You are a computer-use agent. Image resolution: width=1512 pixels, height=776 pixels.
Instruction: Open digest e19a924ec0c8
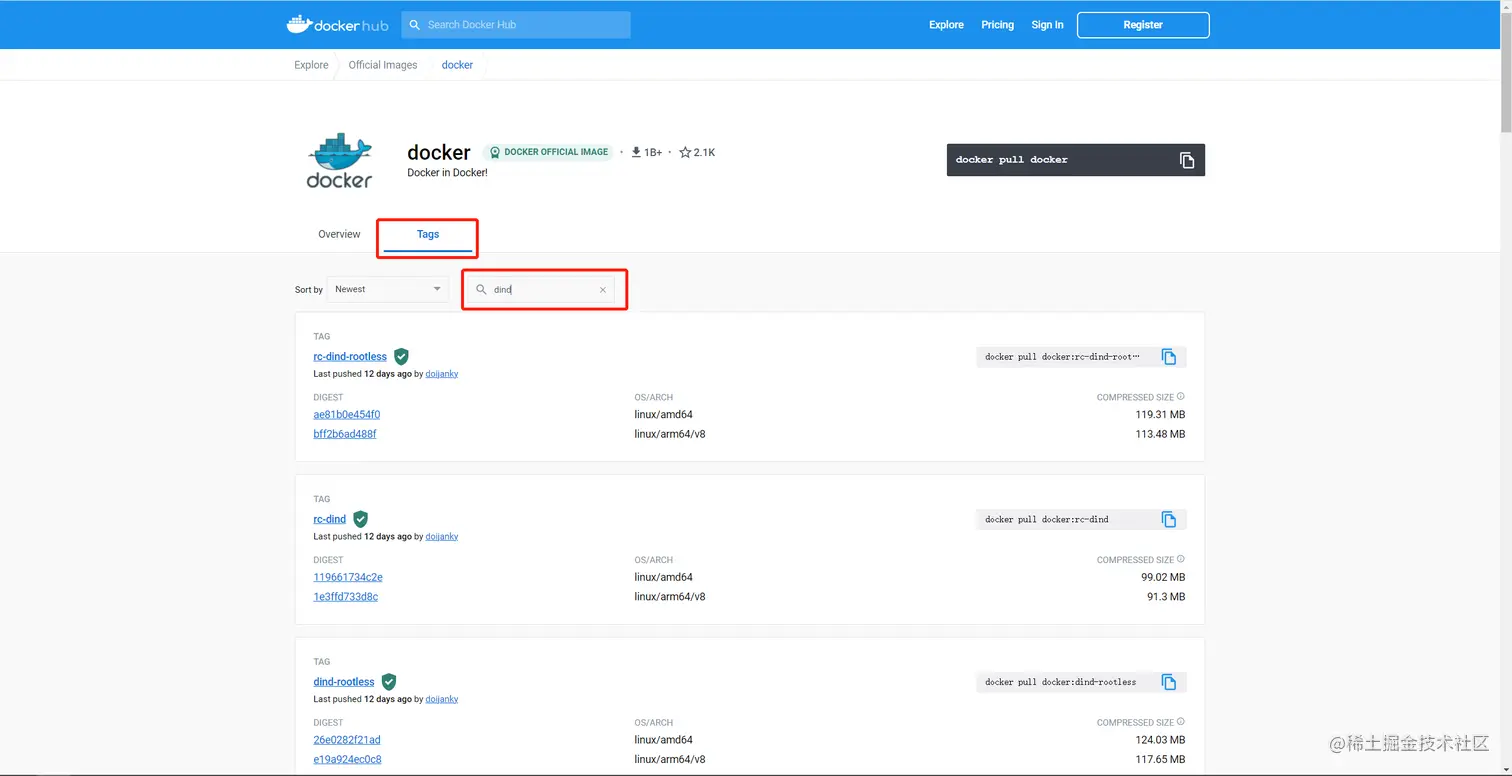pyautogui.click(x=347, y=760)
